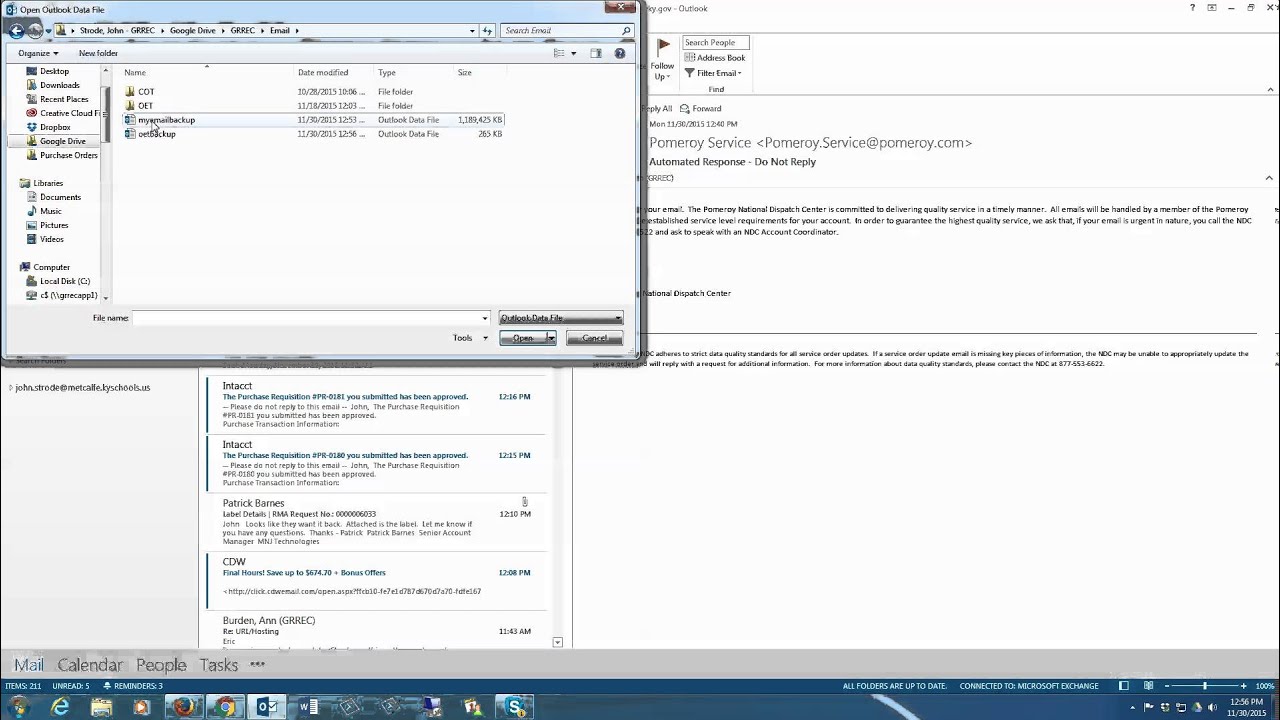Move the zoom slider in Outlook status bar
The image size is (1280, 720).
click(1204, 686)
